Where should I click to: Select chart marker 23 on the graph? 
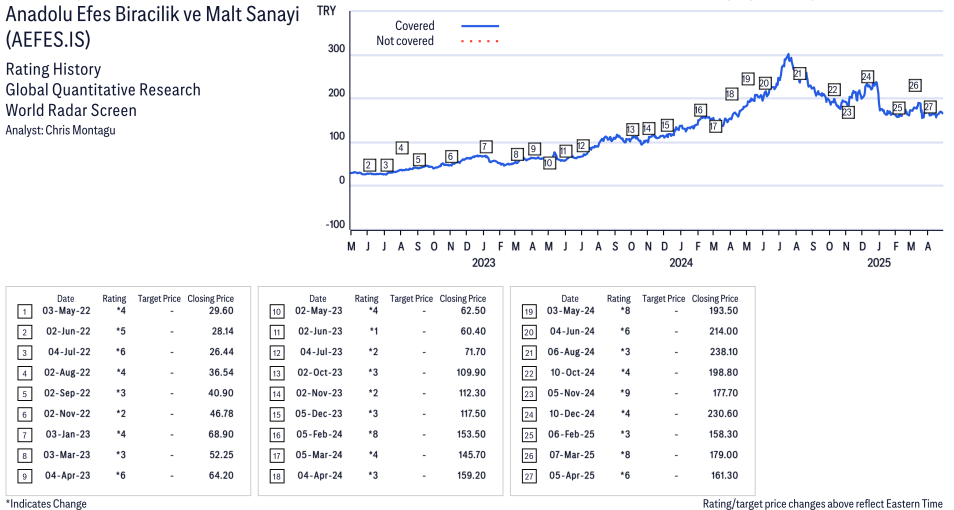(848, 112)
